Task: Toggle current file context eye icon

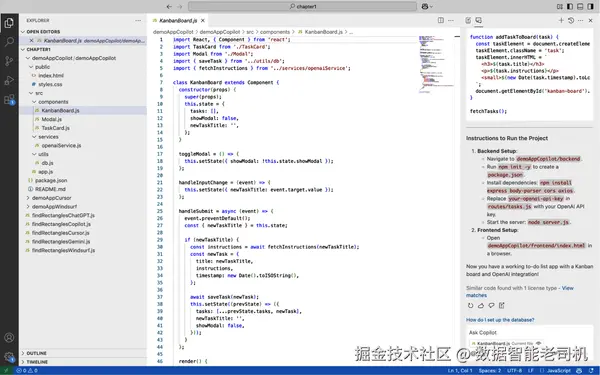Action: pyautogui.click(x=539, y=343)
